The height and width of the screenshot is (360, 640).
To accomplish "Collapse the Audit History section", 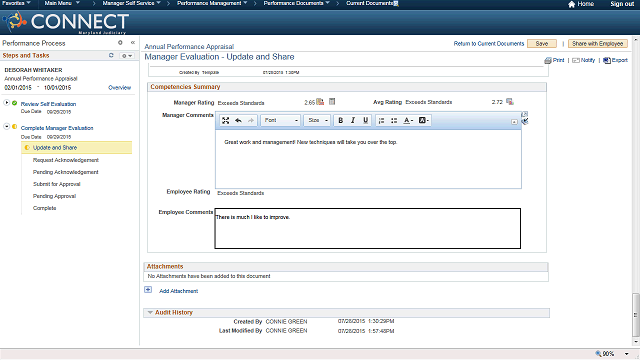I will click(150, 313).
